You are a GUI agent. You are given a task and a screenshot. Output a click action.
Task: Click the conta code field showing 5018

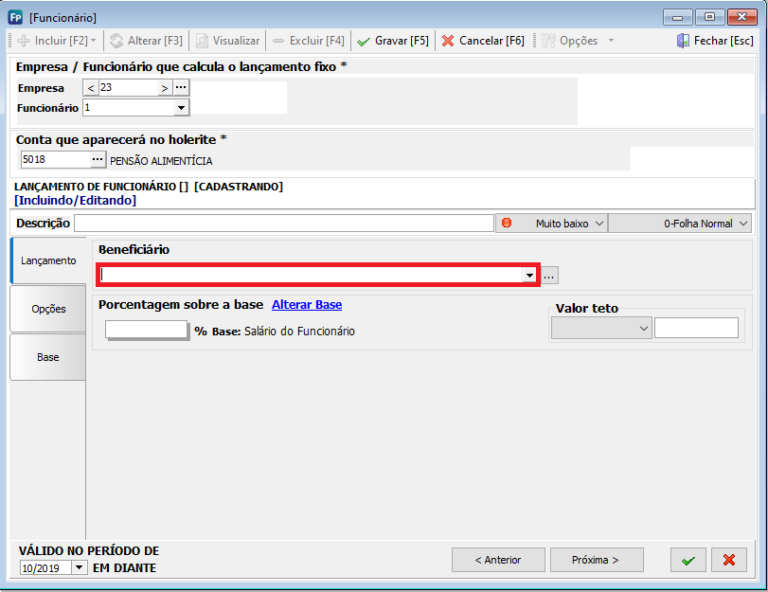[x=55, y=159]
